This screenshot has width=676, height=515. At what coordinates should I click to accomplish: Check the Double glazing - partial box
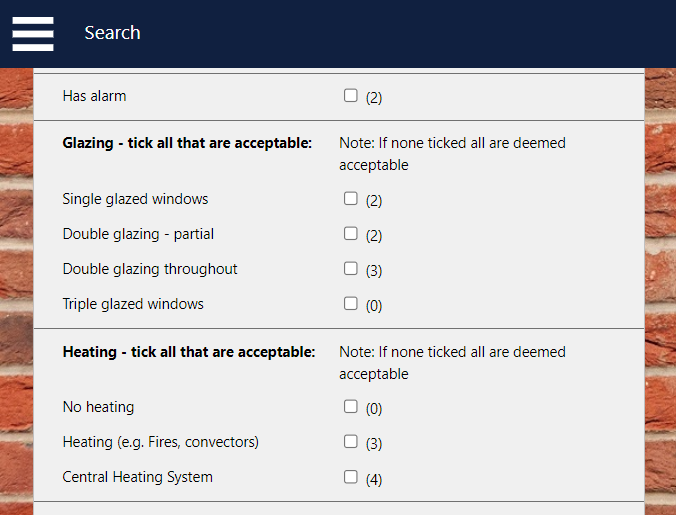[350, 233]
